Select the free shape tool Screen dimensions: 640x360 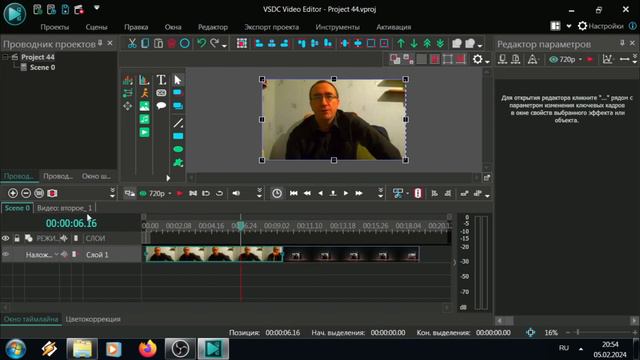pos(178,163)
